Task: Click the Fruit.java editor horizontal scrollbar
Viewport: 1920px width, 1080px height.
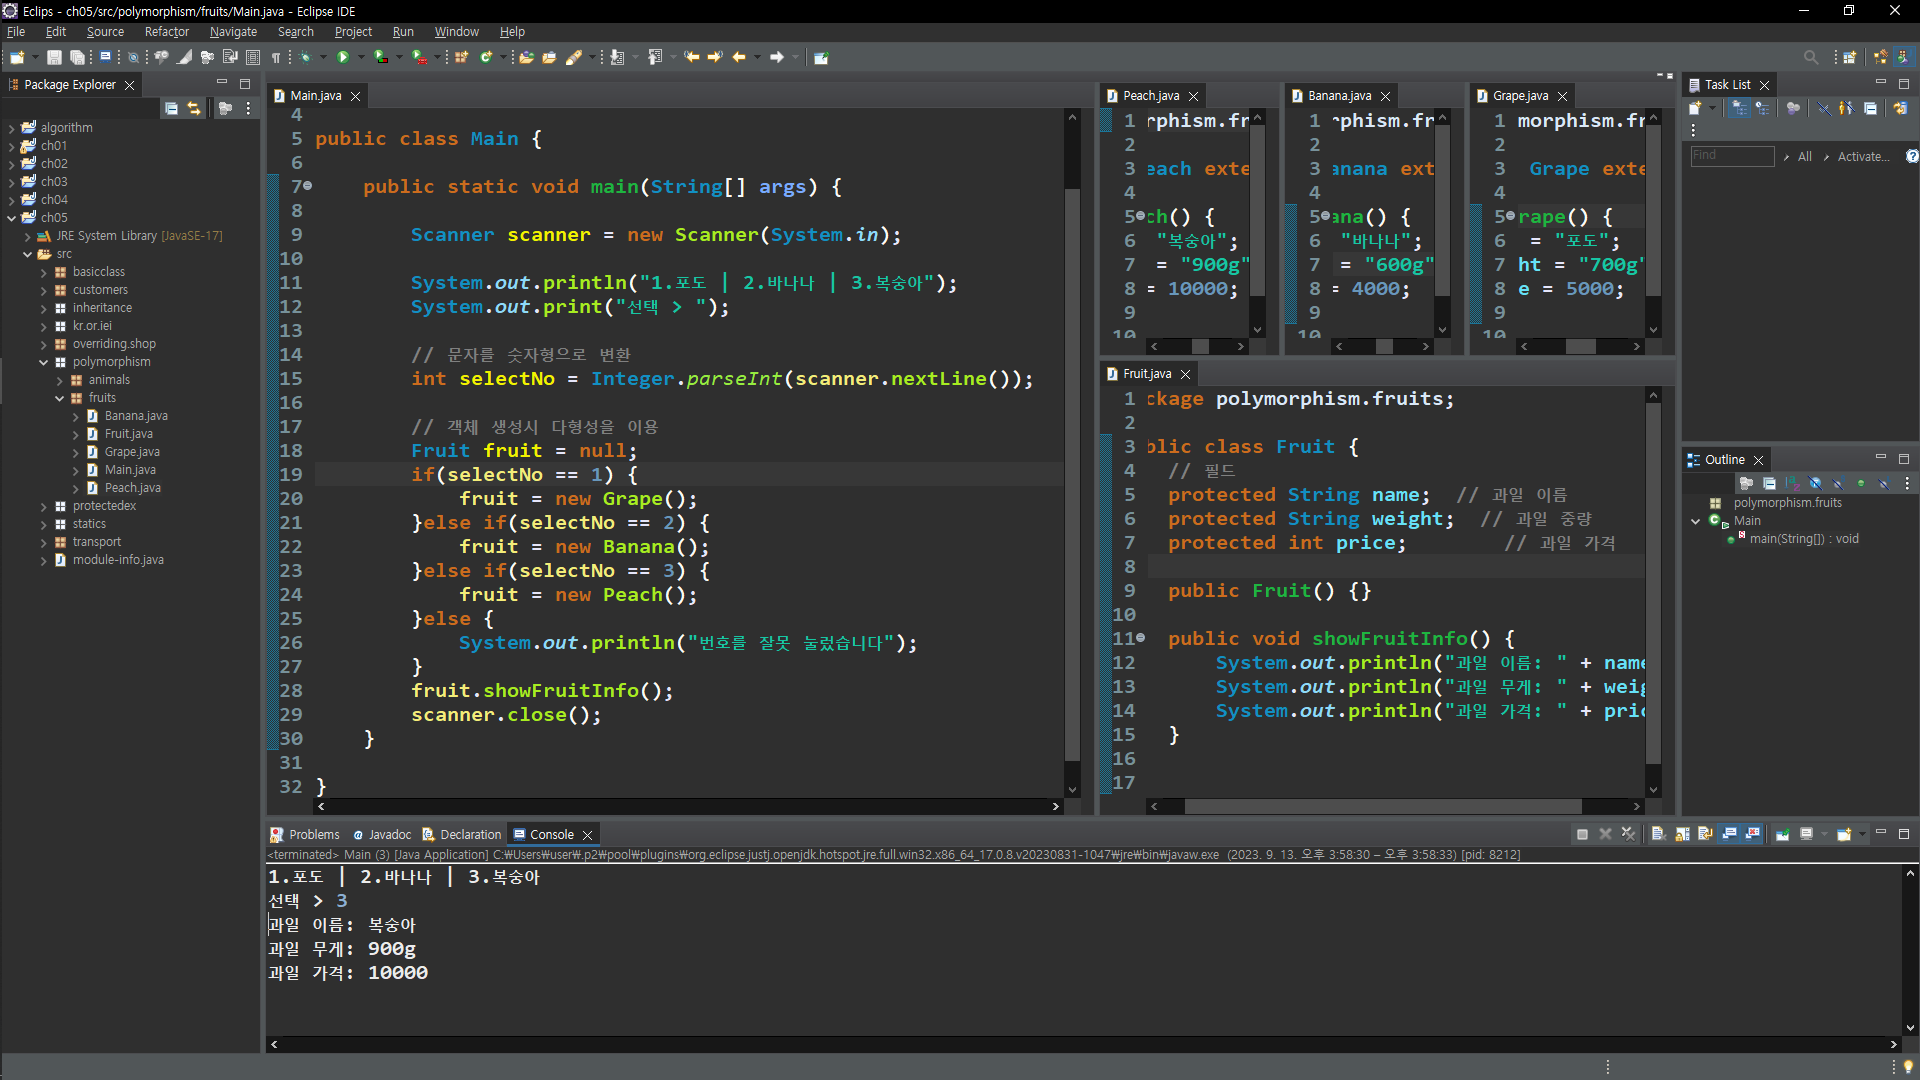Action: point(1382,806)
